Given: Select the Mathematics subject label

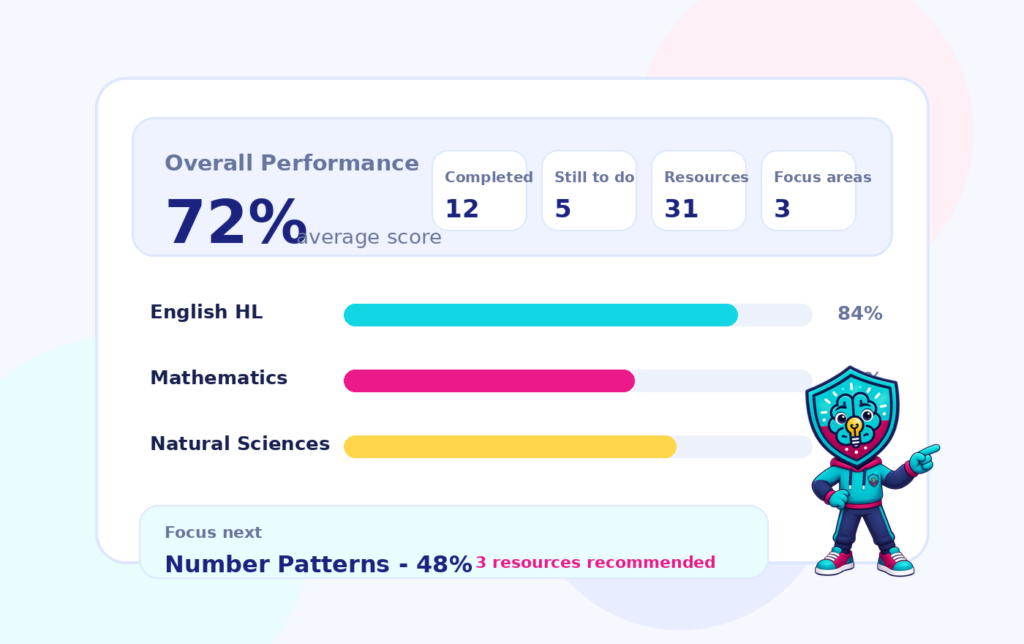Looking at the screenshot, I should click(219, 378).
